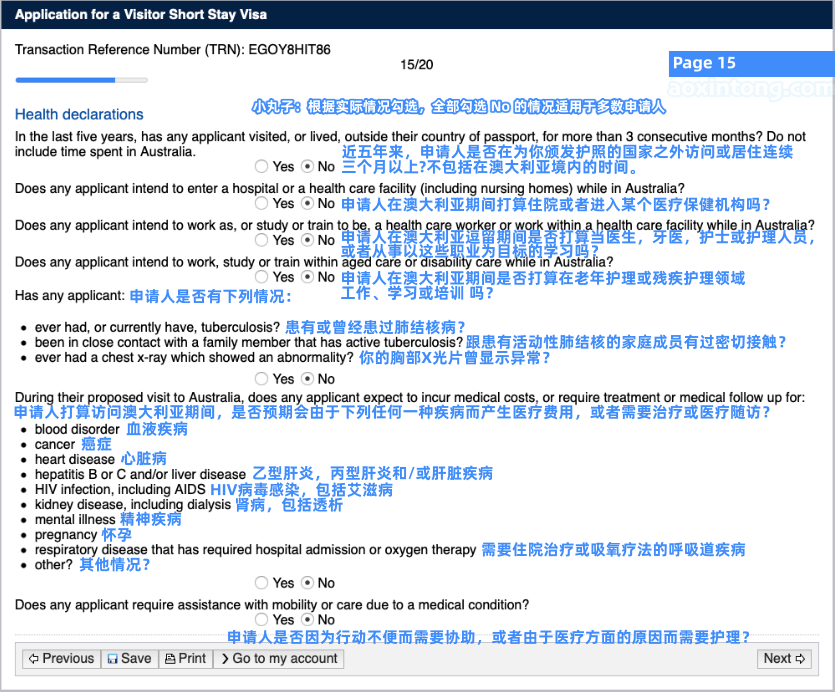835x692 pixels.
Task: Select Yes for mobility assistance question
Action: [x=262, y=620]
